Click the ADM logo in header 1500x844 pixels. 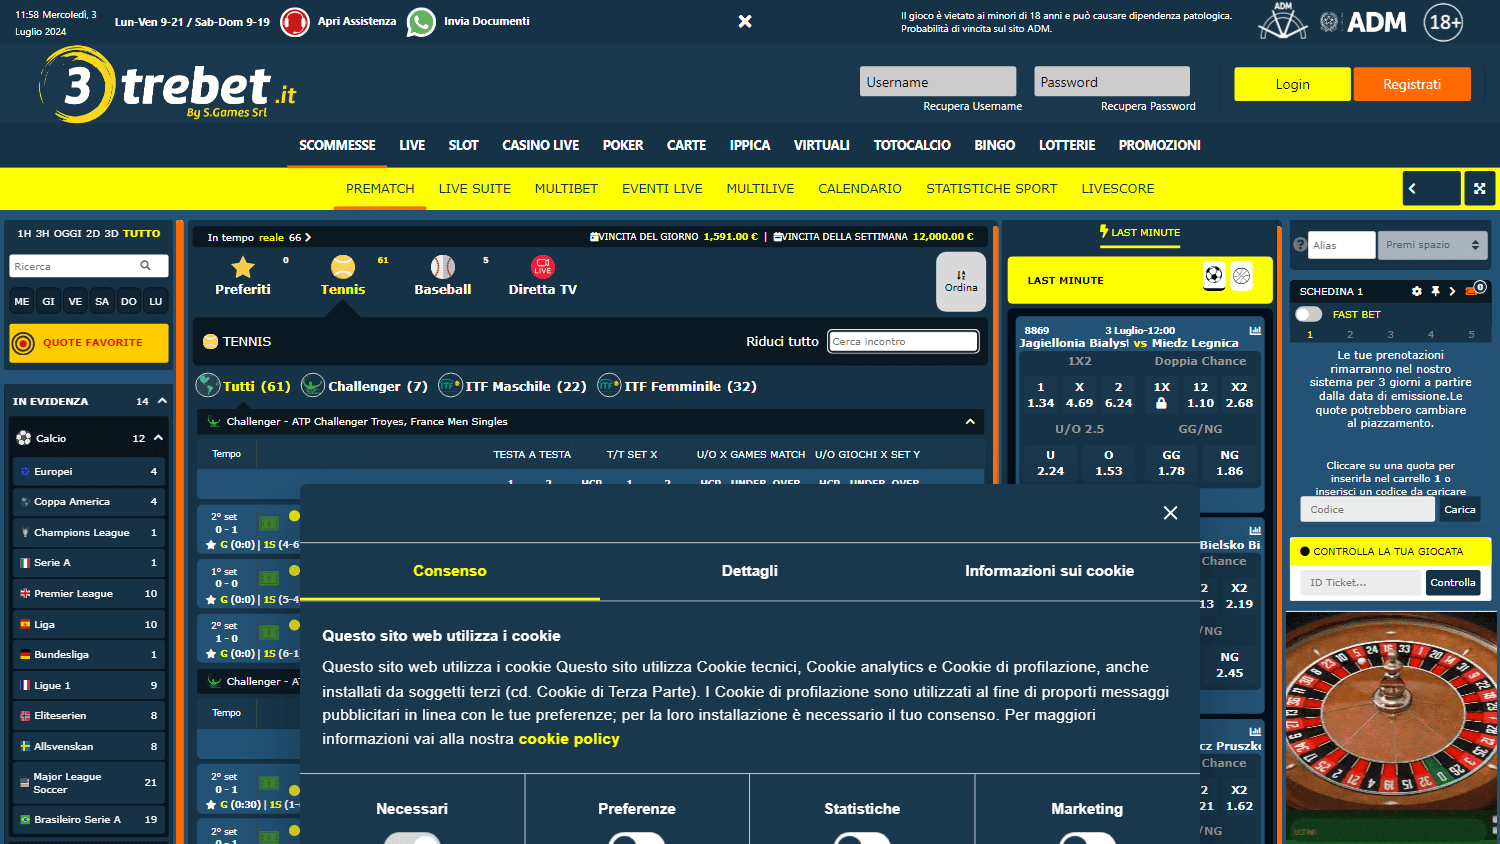[x=1363, y=22]
